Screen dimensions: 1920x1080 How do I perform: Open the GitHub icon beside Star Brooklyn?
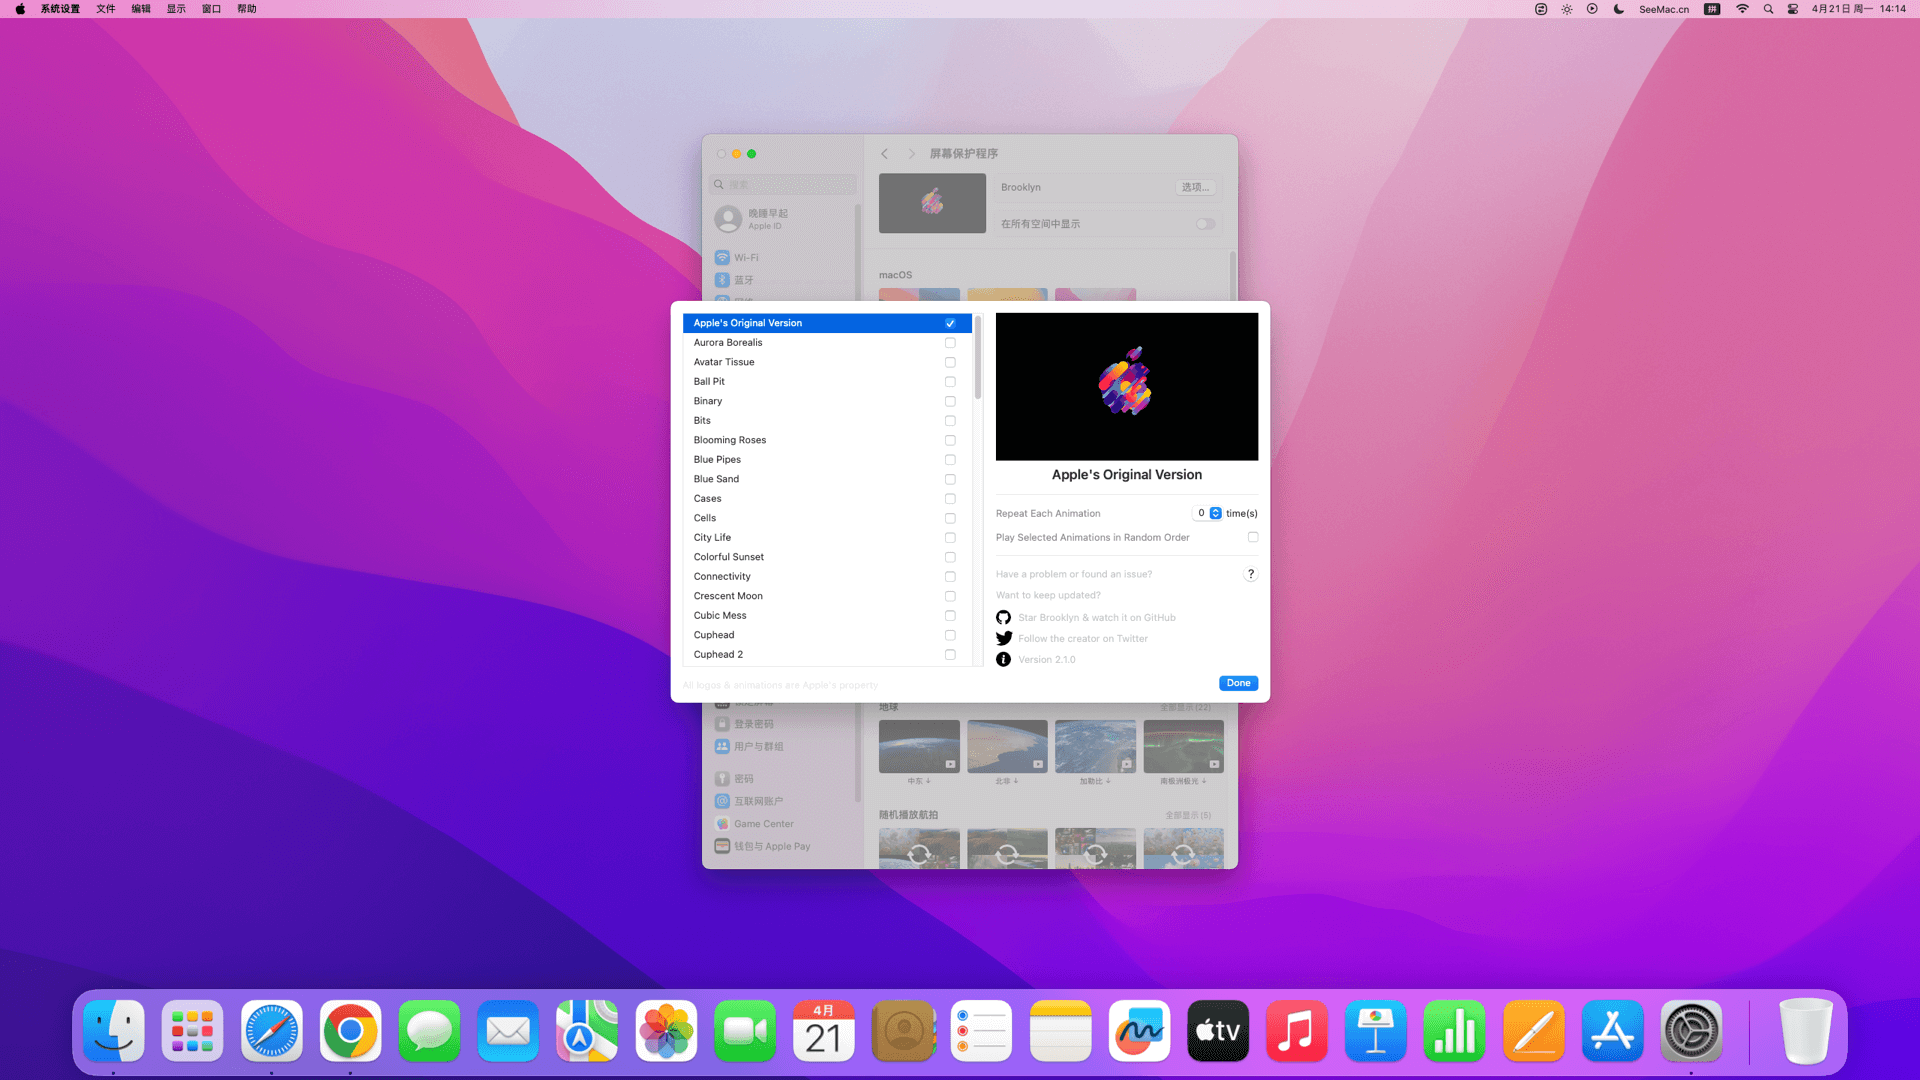tap(1003, 617)
